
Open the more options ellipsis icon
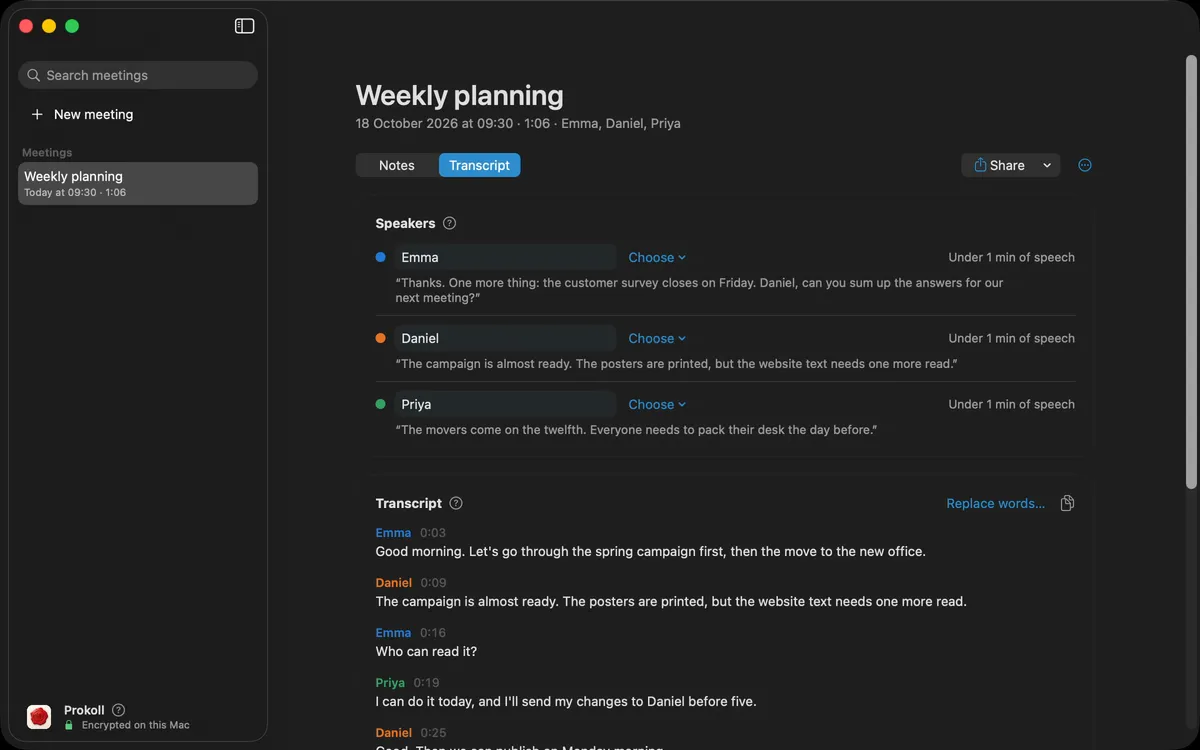click(1085, 165)
